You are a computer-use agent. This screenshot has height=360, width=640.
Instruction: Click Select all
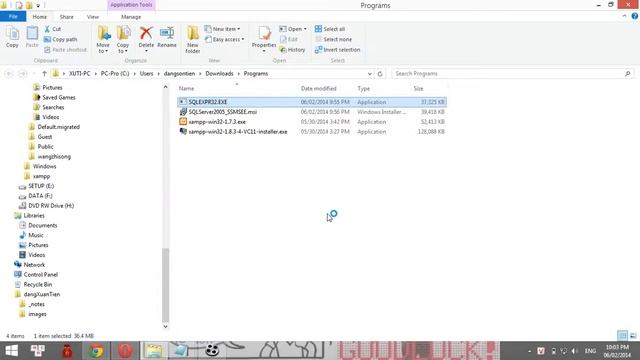330,29
